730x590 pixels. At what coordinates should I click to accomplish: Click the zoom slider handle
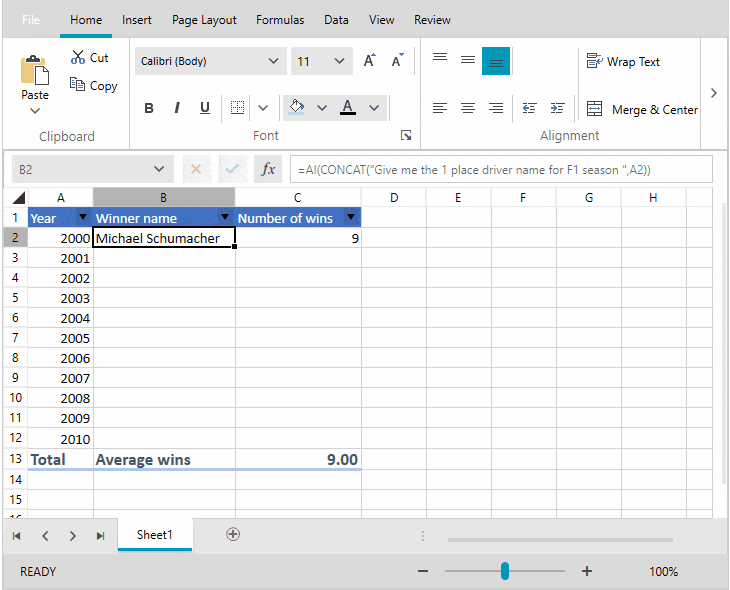click(x=505, y=571)
